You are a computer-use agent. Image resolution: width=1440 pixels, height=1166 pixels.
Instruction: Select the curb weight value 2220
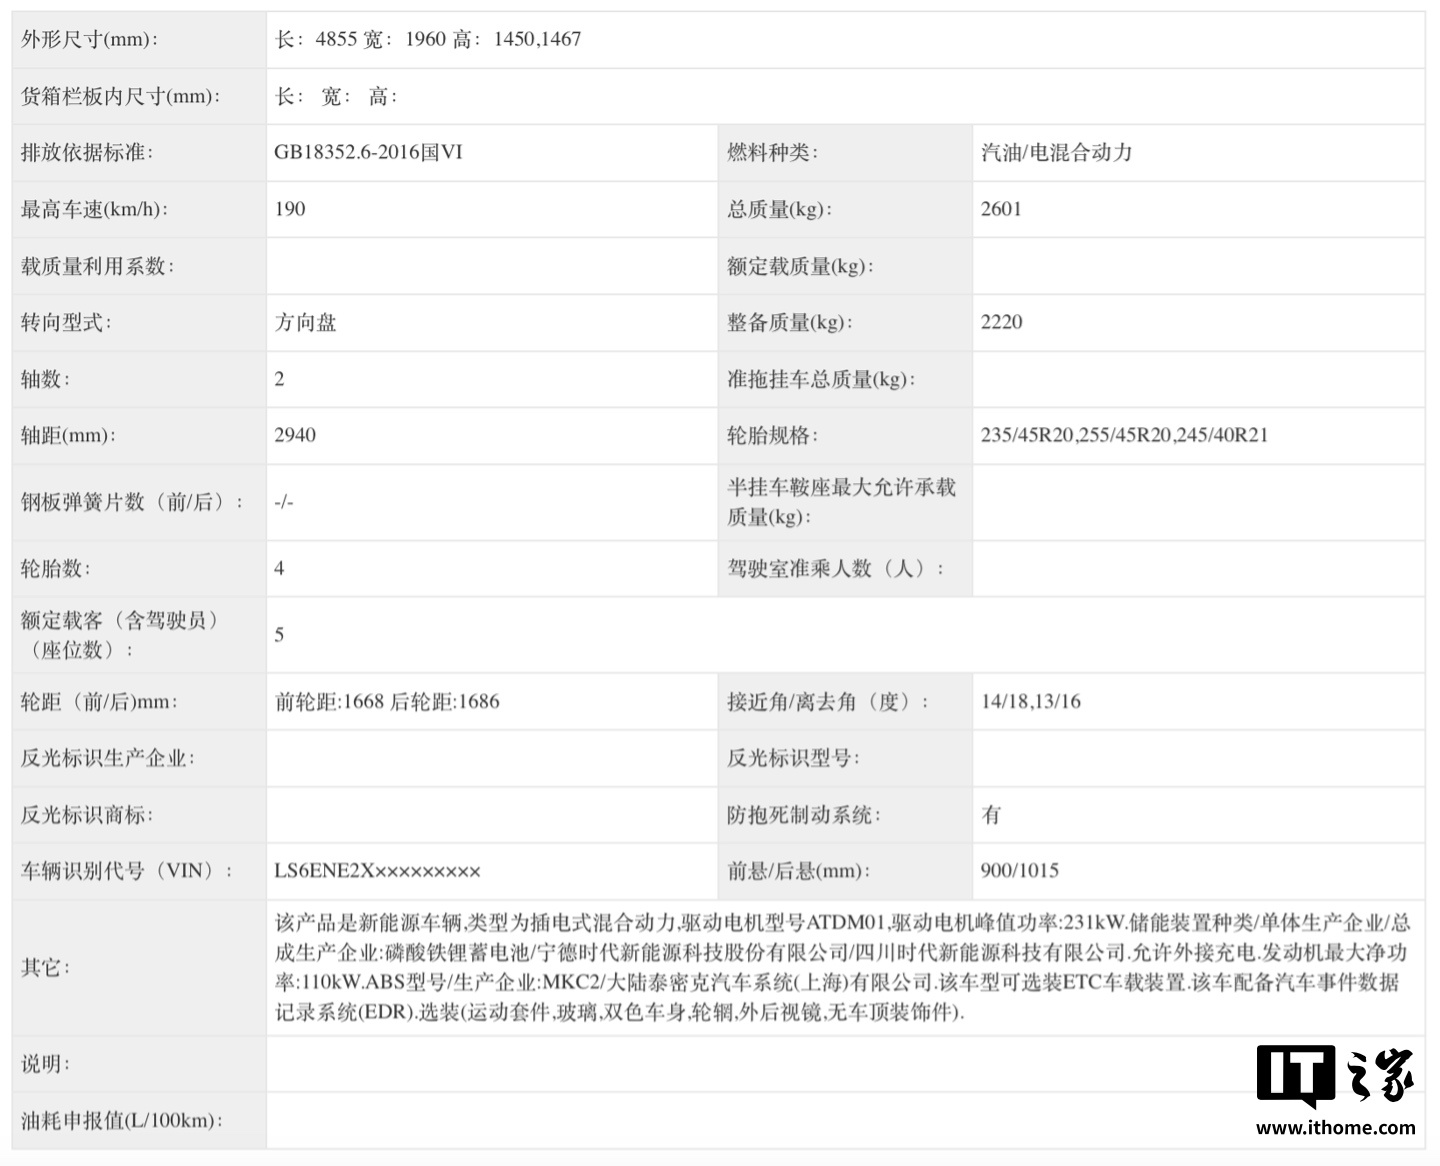(1002, 322)
